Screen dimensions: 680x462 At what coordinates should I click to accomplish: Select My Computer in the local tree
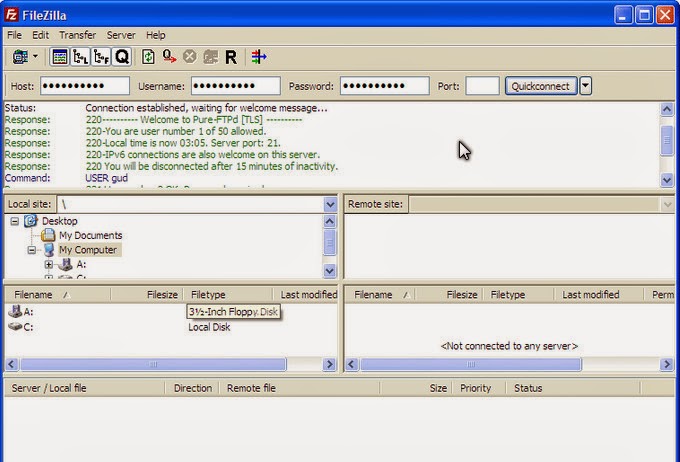(88, 250)
